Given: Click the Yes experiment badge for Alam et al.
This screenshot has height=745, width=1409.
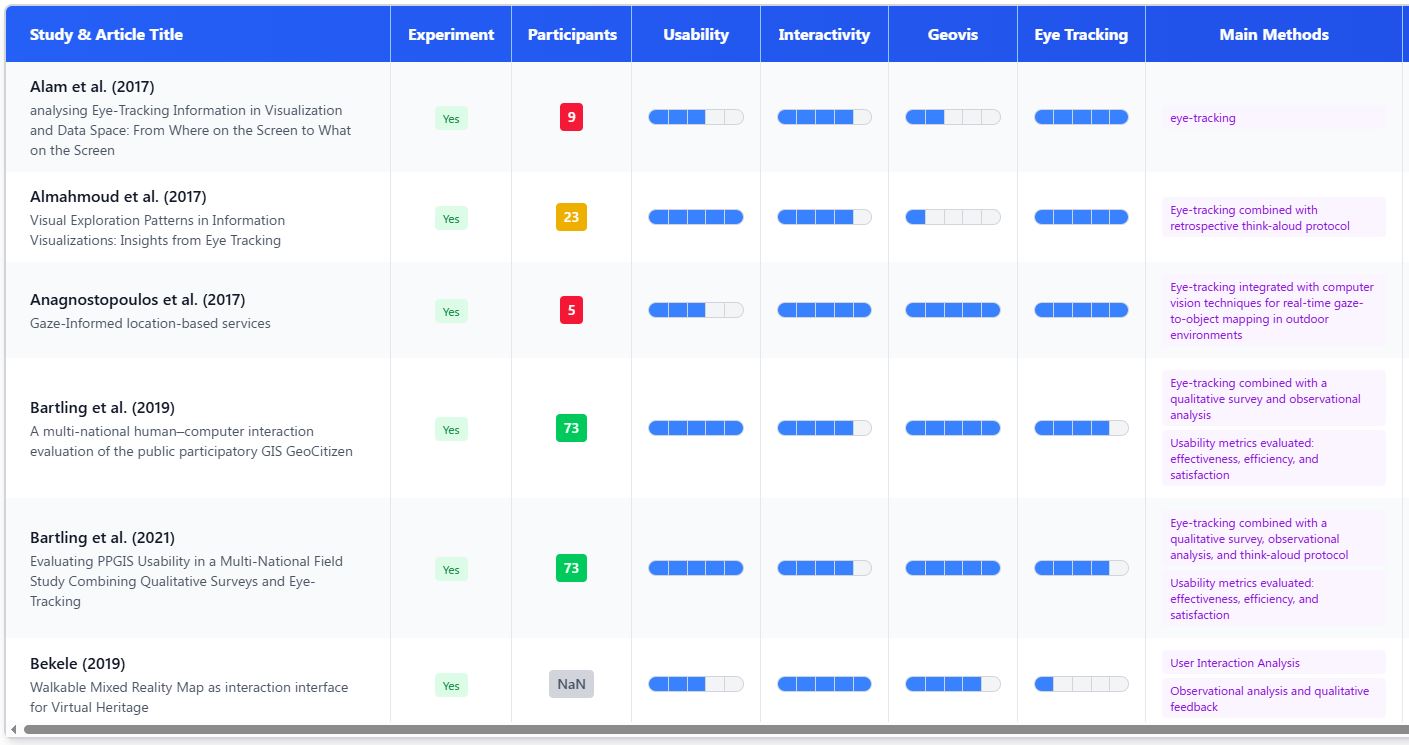Looking at the screenshot, I should pos(451,118).
